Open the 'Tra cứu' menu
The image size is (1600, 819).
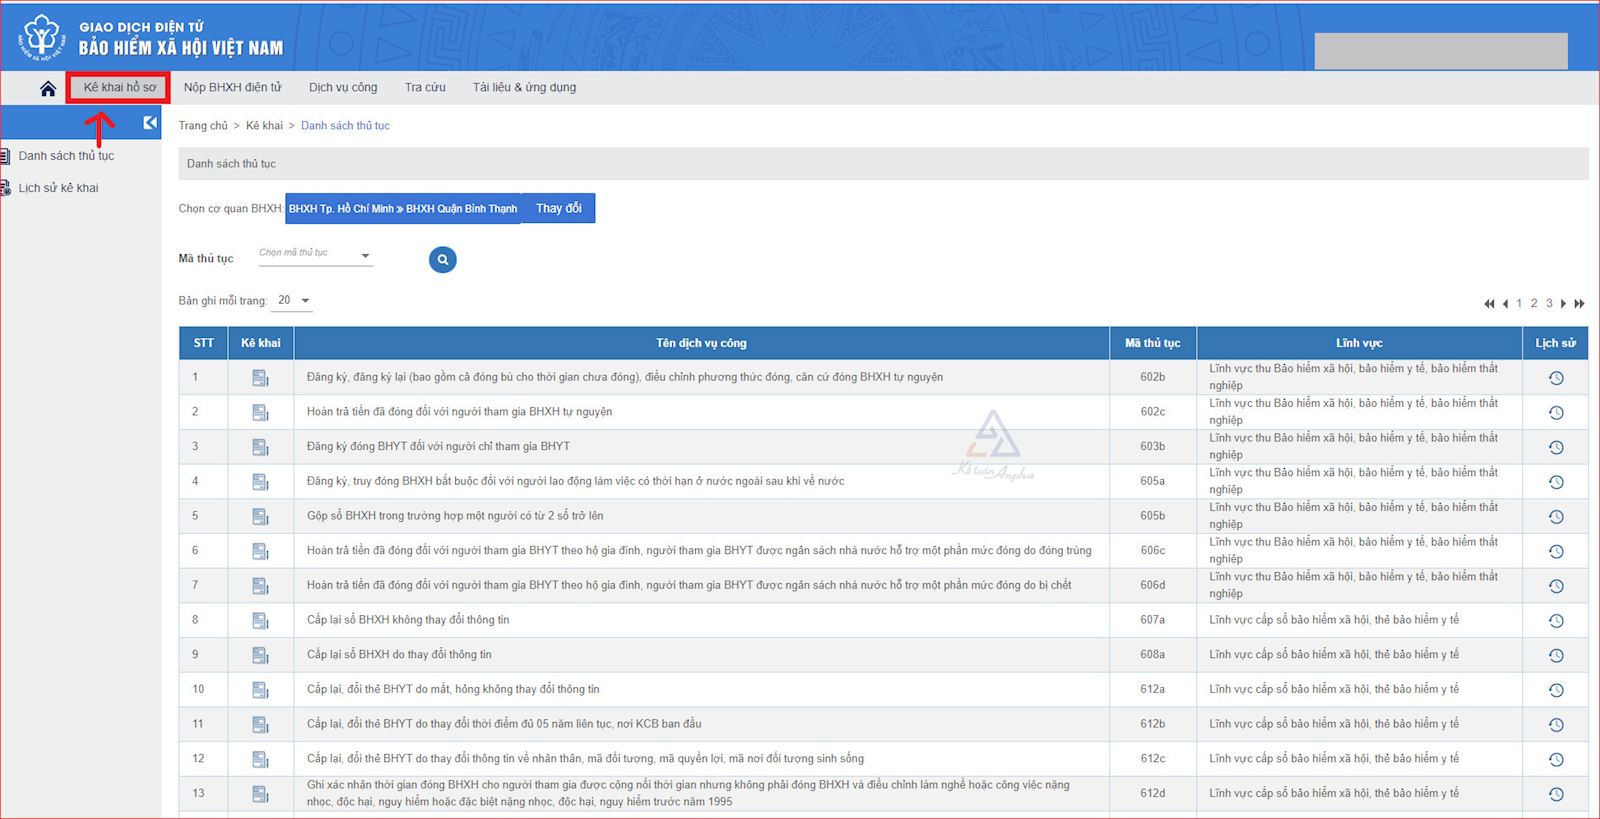pos(425,88)
